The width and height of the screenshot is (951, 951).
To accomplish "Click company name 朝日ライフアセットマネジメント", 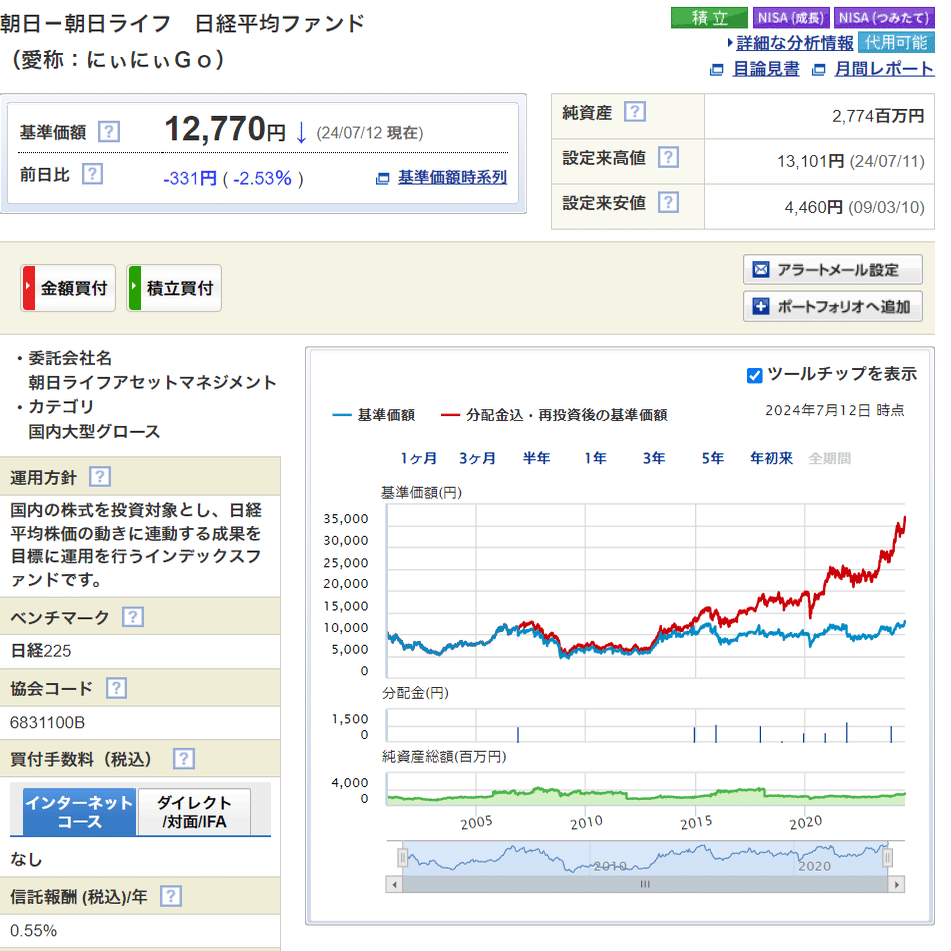I will coord(152,382).
